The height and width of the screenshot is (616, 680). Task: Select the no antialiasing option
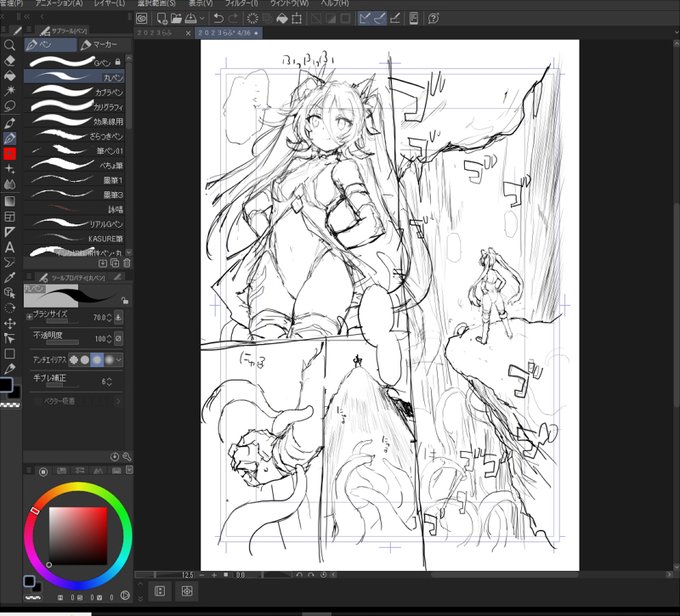click(x=74, y=360)
